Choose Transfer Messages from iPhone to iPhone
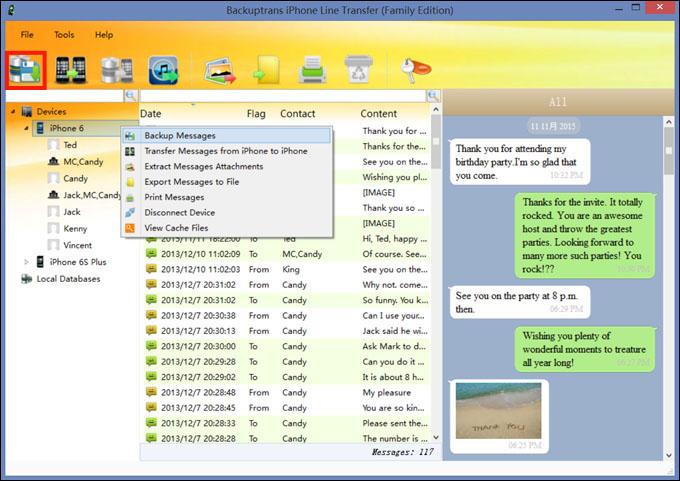 coord(226,151)
